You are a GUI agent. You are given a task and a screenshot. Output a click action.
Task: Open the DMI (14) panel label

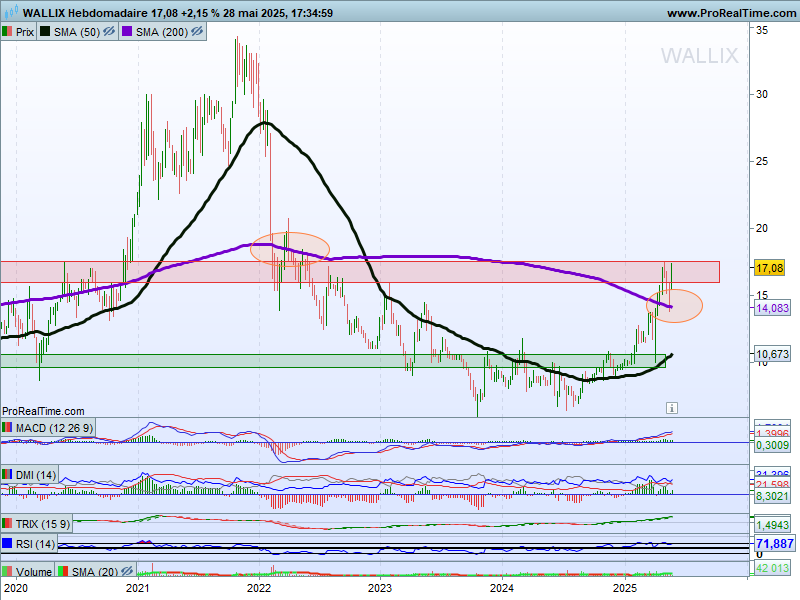(36, 476)
